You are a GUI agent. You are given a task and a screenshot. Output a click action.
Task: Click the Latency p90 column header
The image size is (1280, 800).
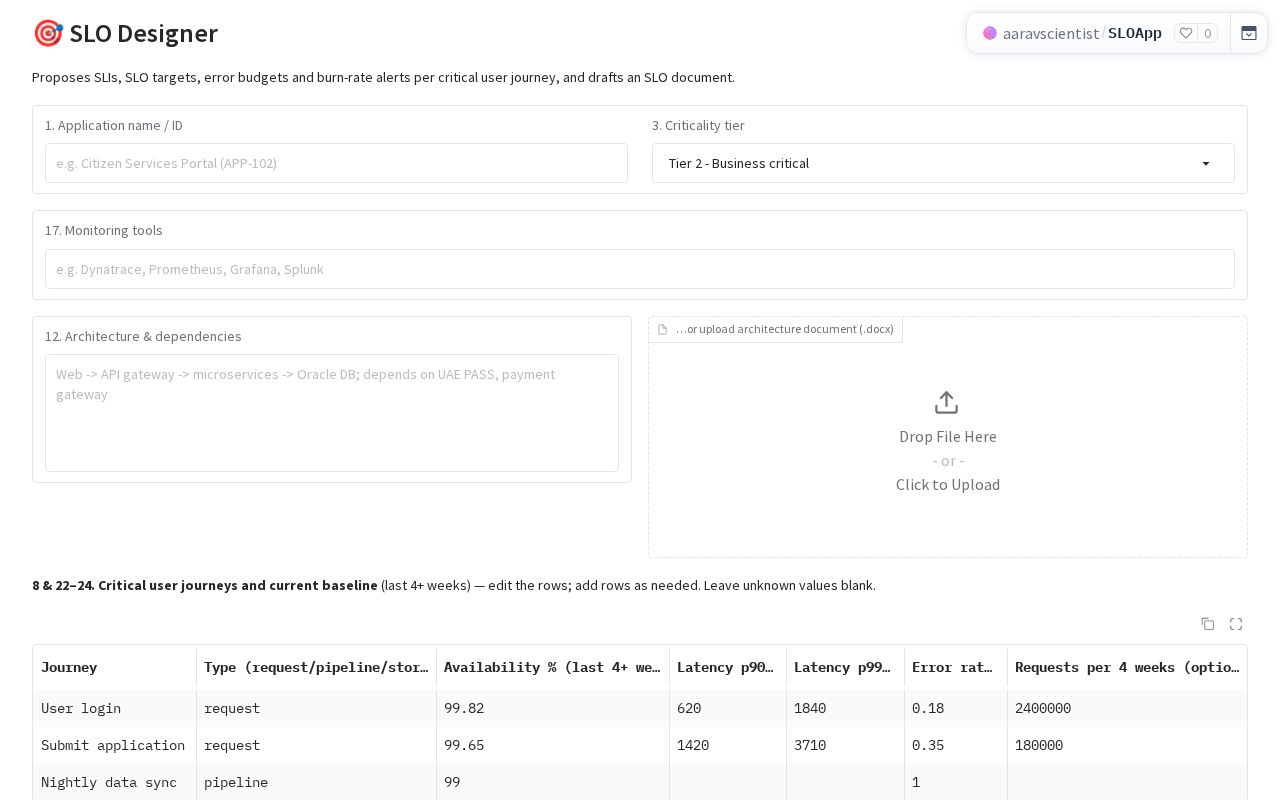(728, 667)
